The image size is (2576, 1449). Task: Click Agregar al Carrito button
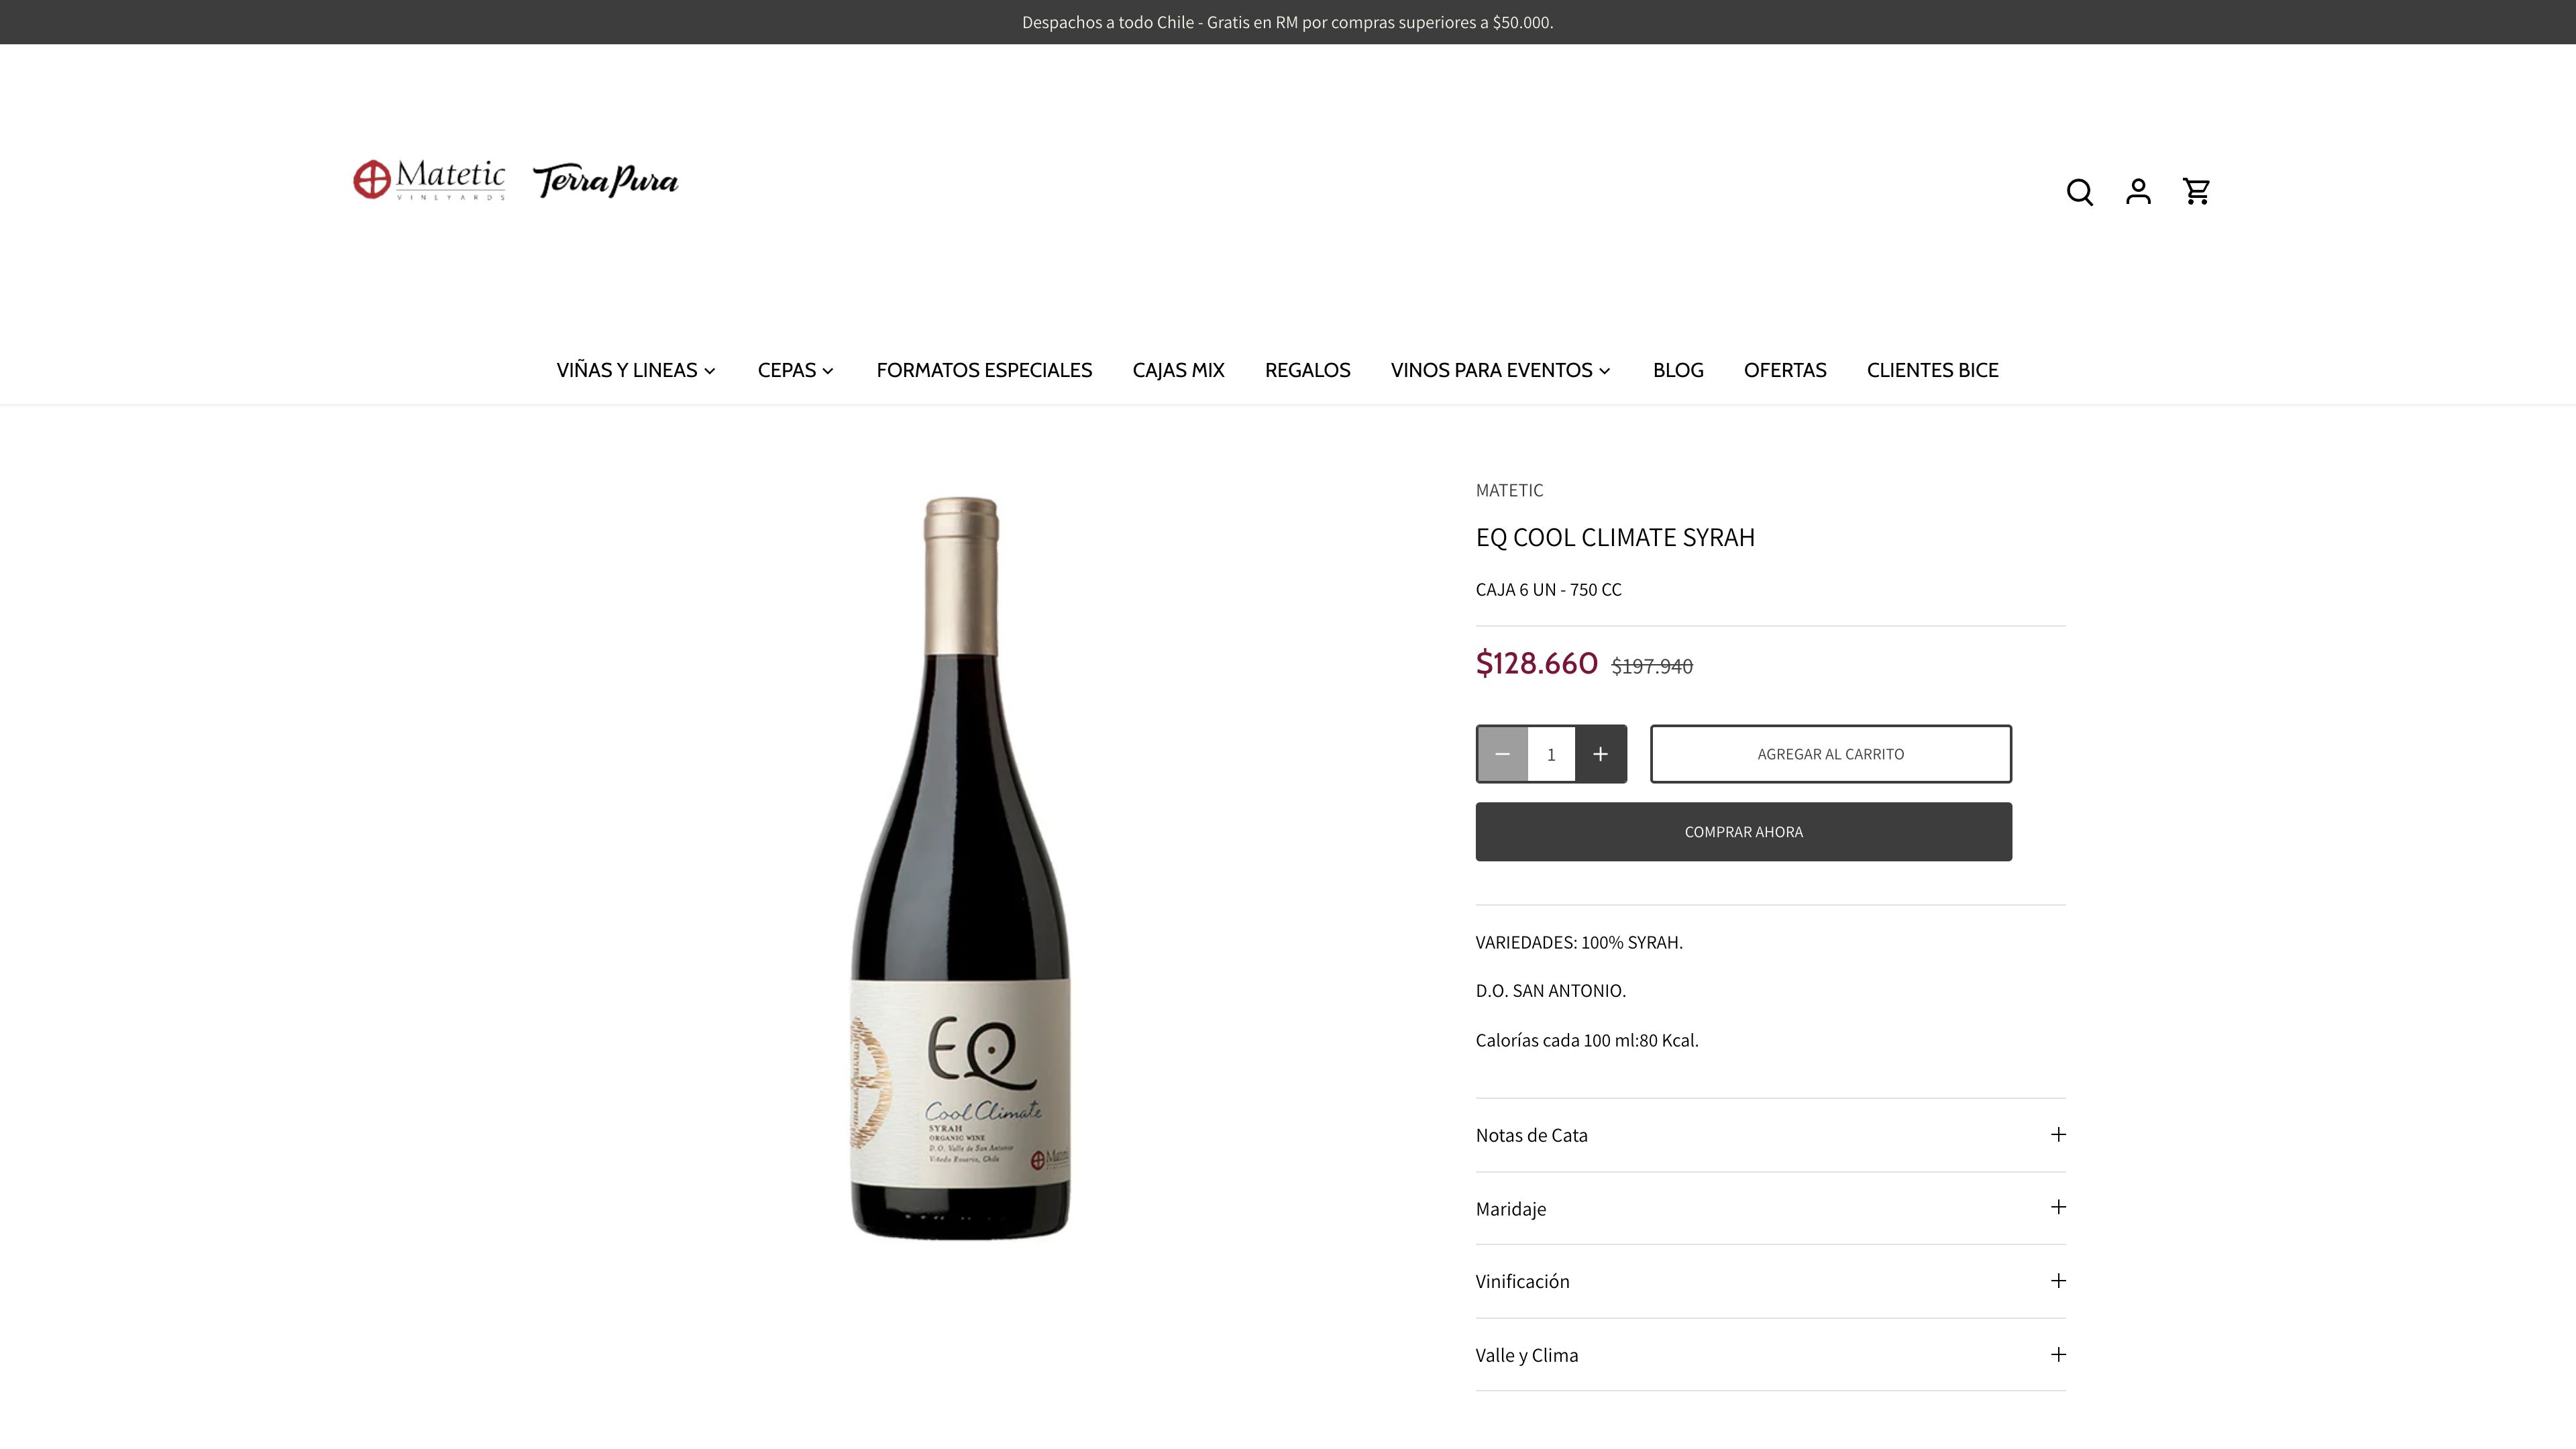(1830, 754)
